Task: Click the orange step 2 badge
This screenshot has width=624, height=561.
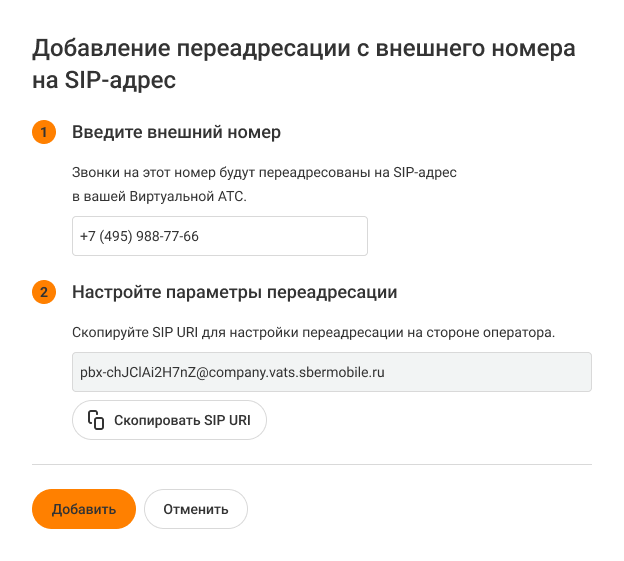Action: click(x=44, y=293)
